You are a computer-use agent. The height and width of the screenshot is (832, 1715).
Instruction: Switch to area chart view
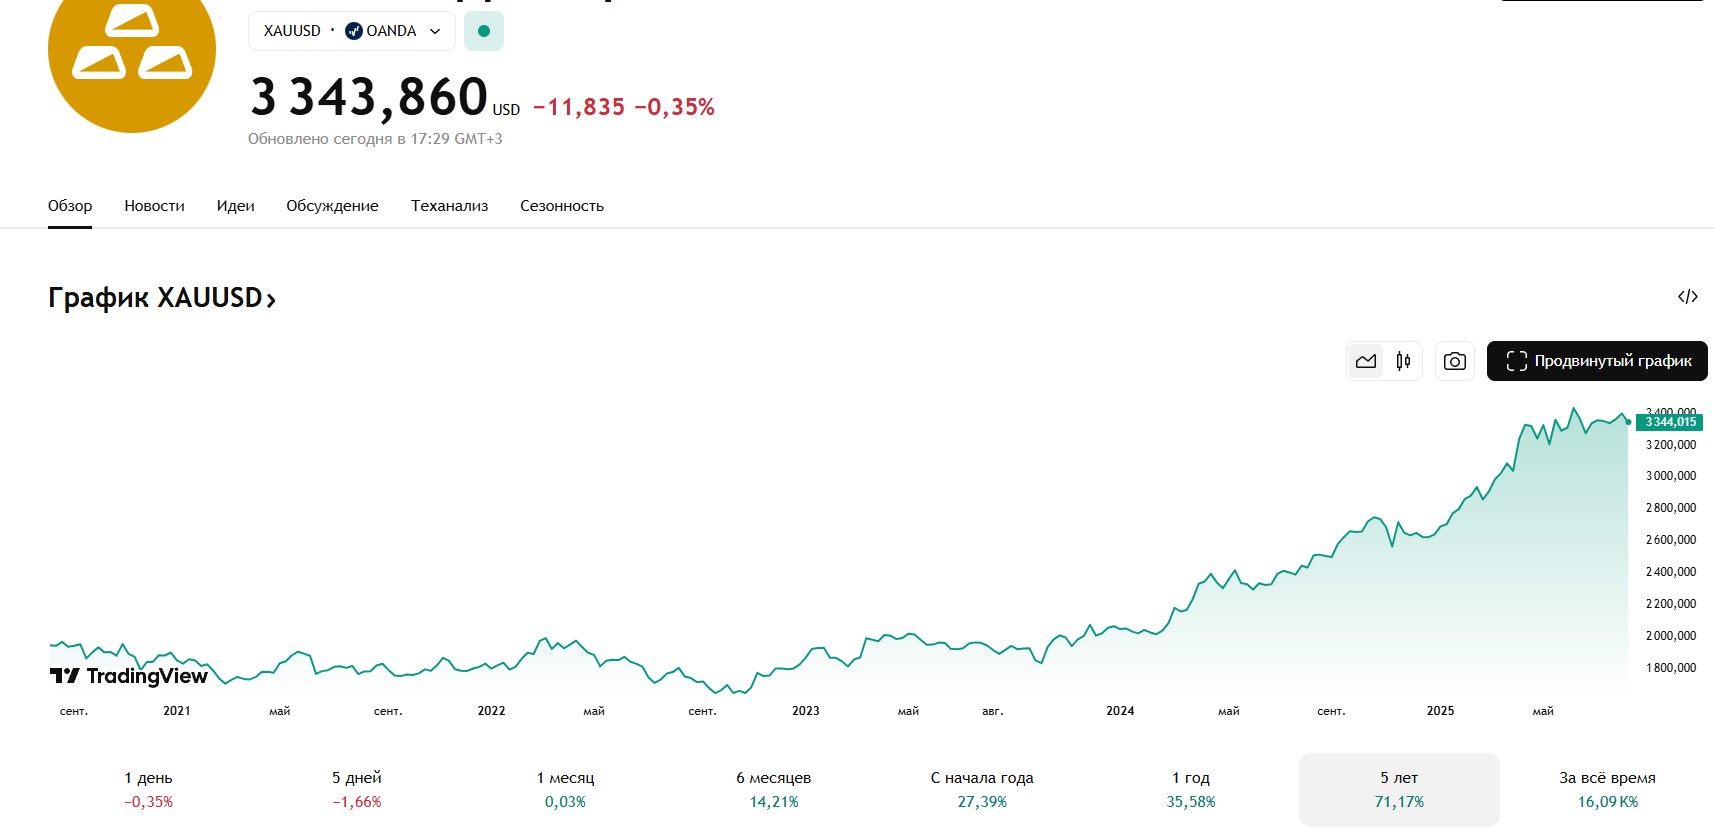1366,361
